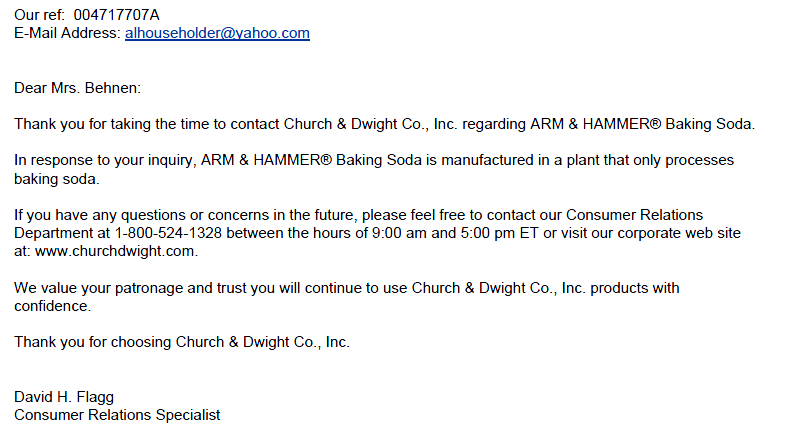Click "We value your patronage" text
The width and height of the screenshot is (787, 436).
(98, 288)
